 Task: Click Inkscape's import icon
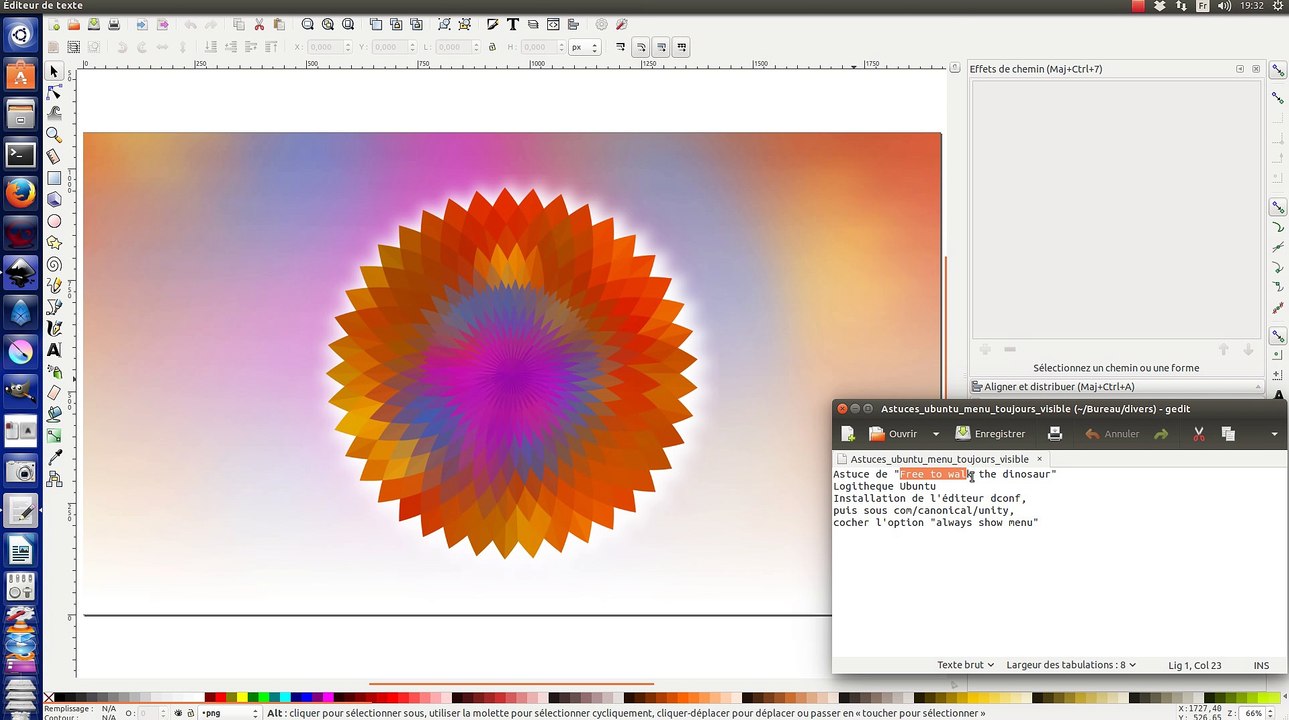point(142,24)
